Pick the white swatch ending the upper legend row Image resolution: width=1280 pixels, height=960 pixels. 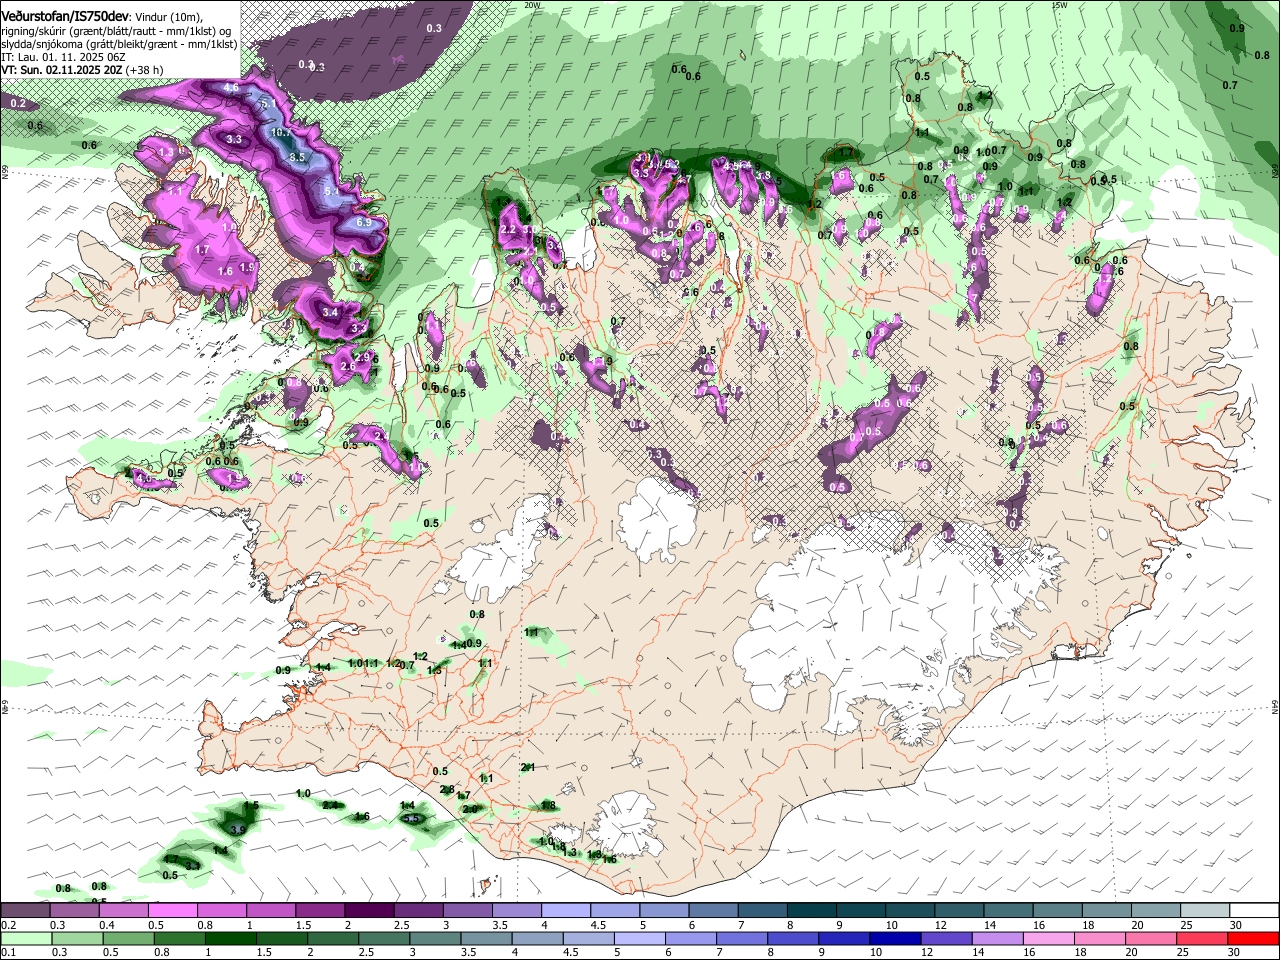point(1255,911)
